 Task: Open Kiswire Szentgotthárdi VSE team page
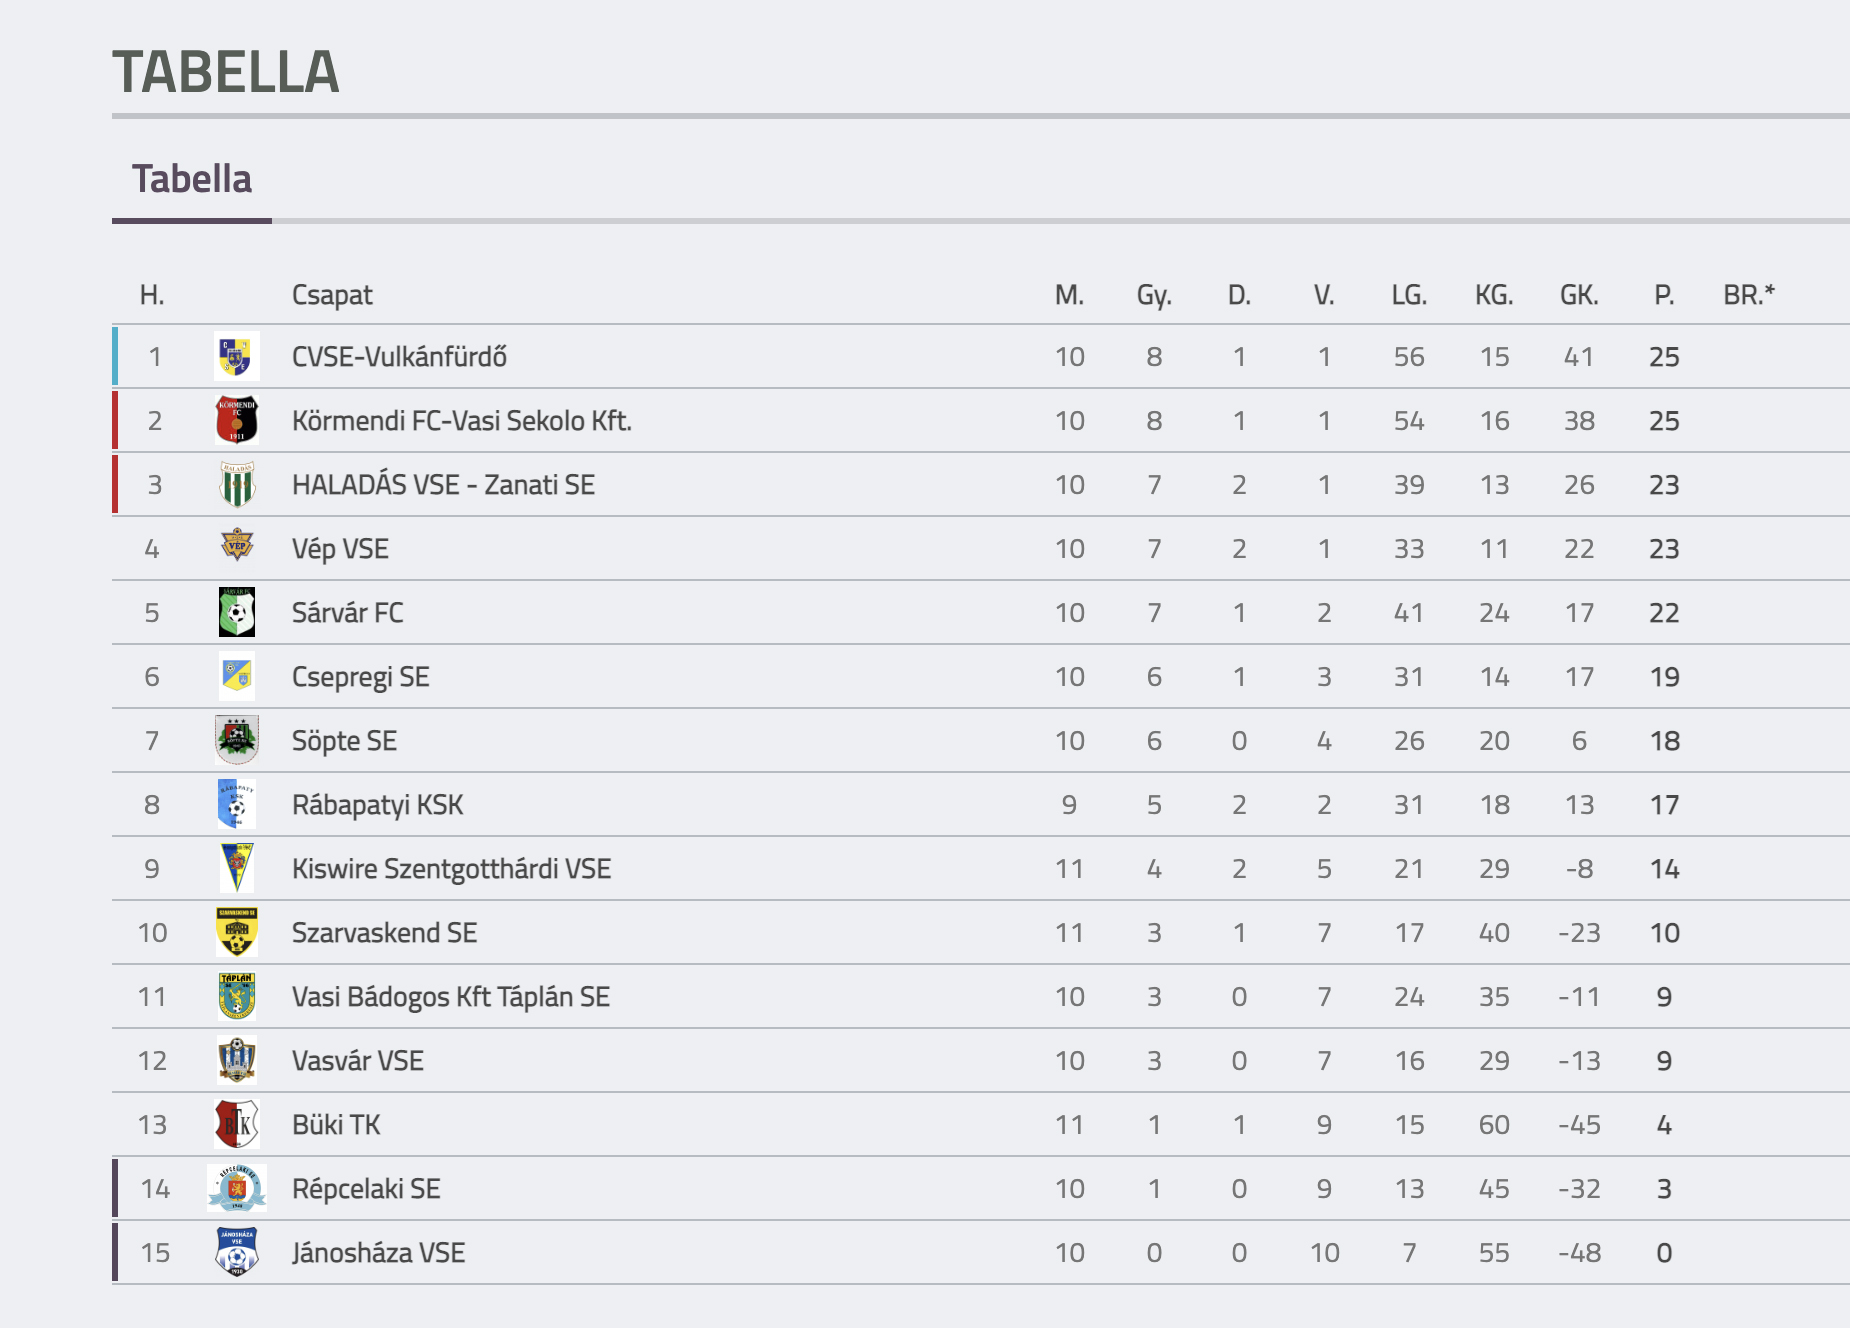[x=452, y=869]
